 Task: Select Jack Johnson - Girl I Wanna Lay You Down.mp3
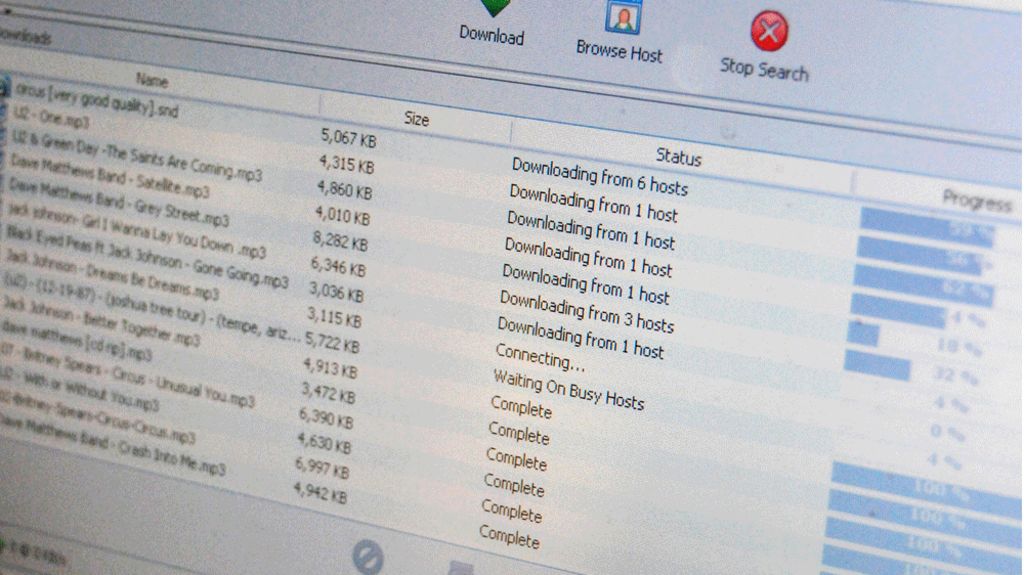tap(135, 231)
